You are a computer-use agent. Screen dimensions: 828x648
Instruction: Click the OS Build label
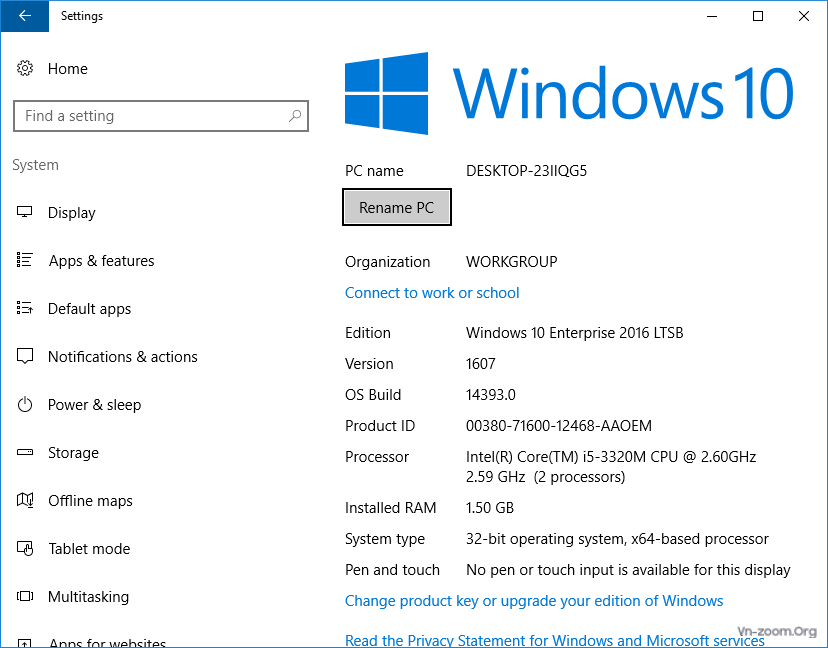pos(373,395)
